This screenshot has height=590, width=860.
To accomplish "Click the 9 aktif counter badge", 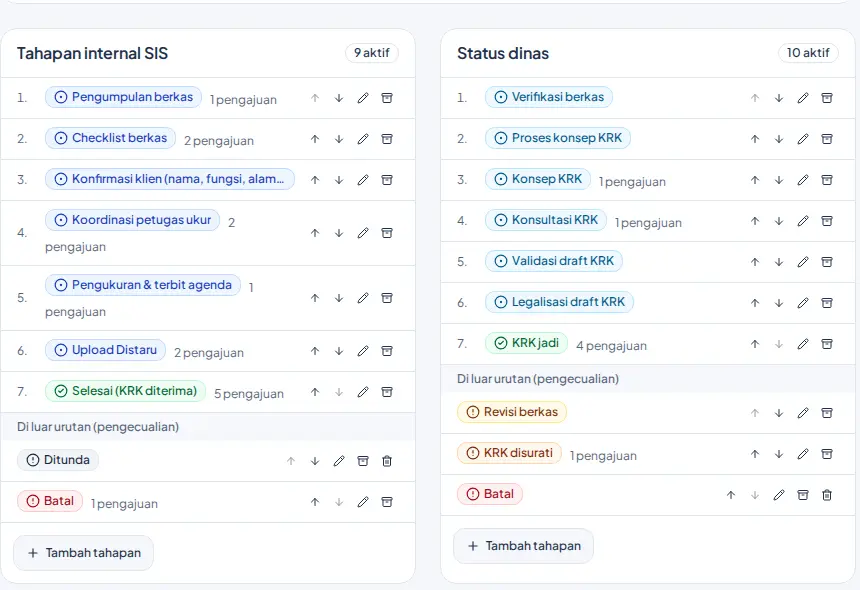I will point(372,53).
